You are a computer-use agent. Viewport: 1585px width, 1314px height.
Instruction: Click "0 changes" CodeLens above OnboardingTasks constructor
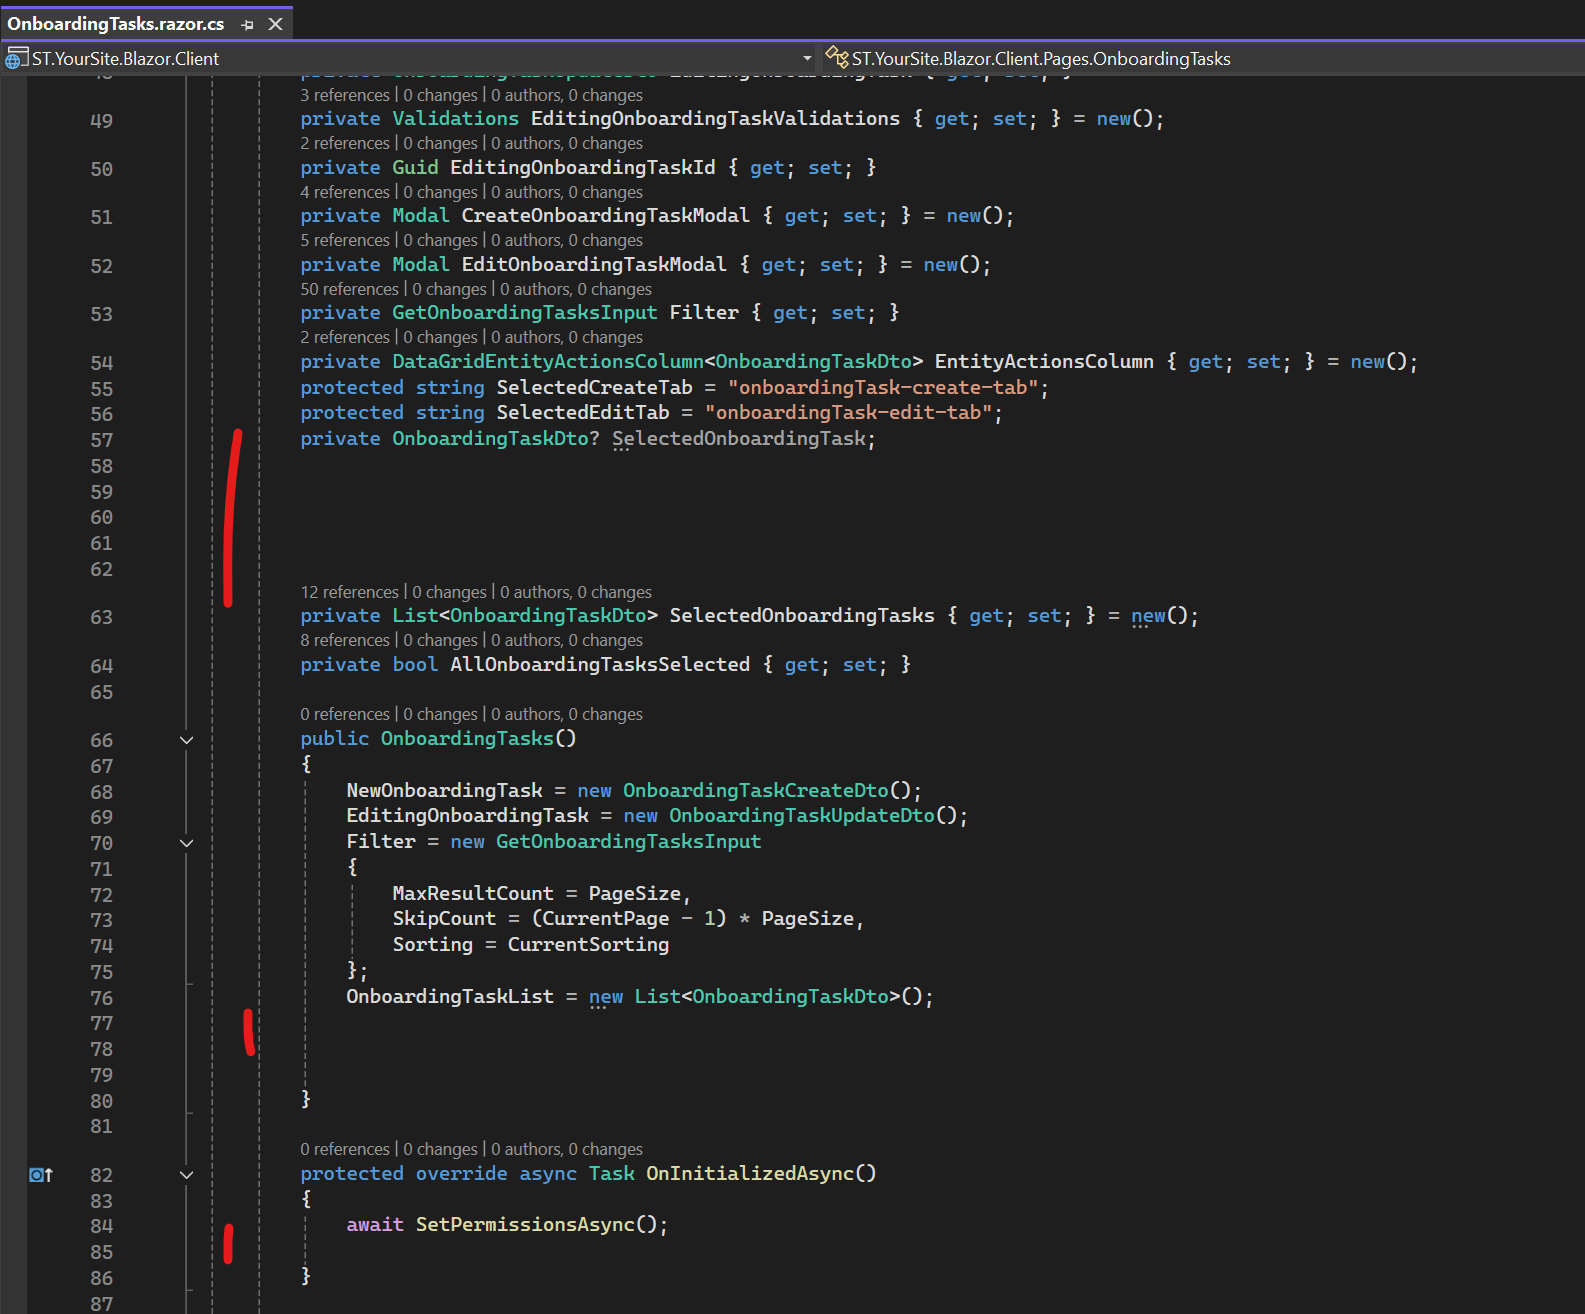pos(440,714)
